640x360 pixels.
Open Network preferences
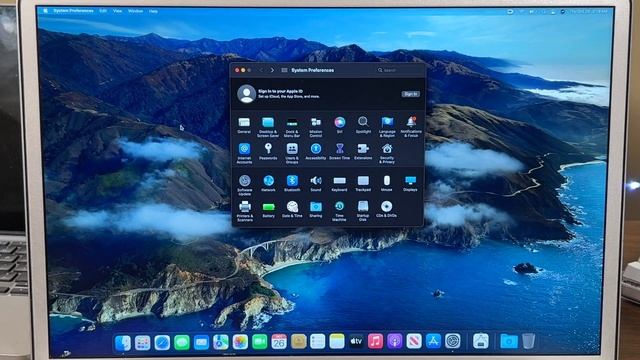(x=268, y=183)
